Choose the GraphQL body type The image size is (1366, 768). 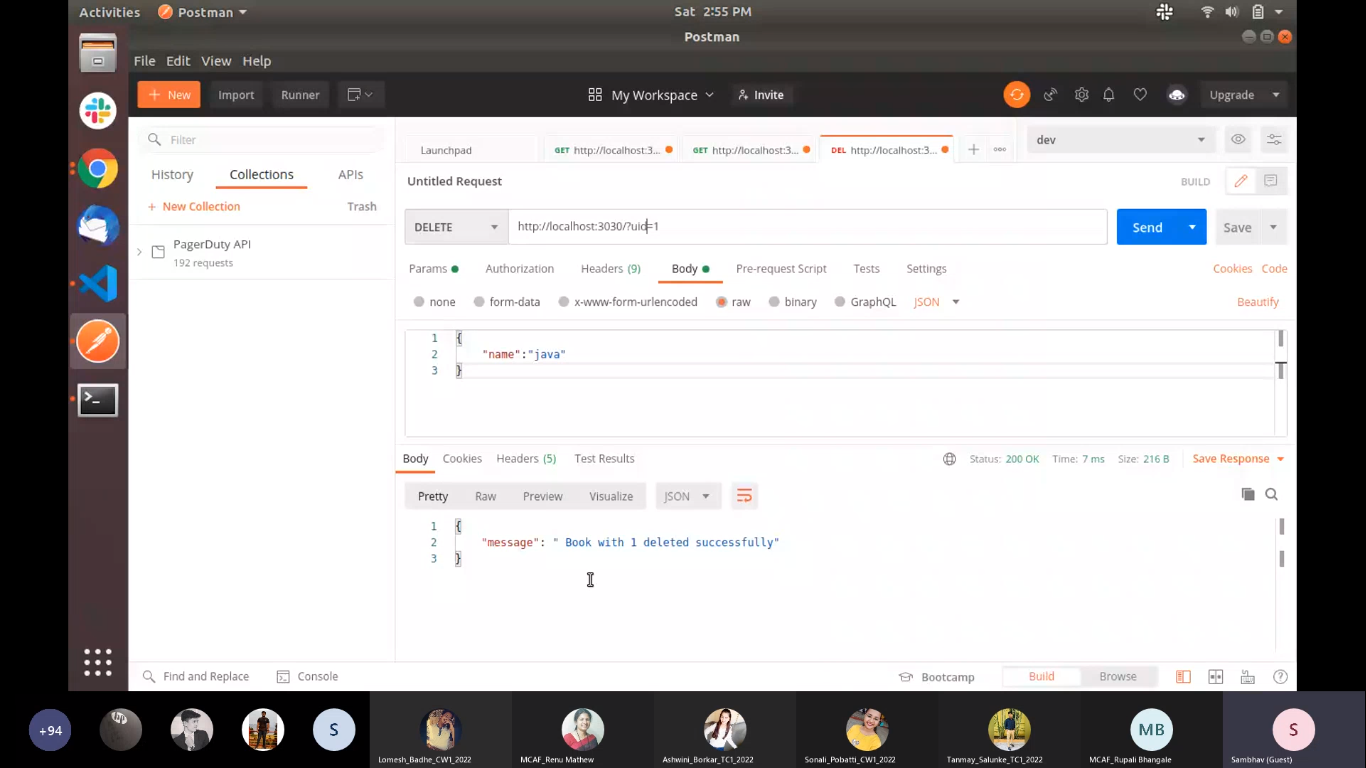pos(865,302)
